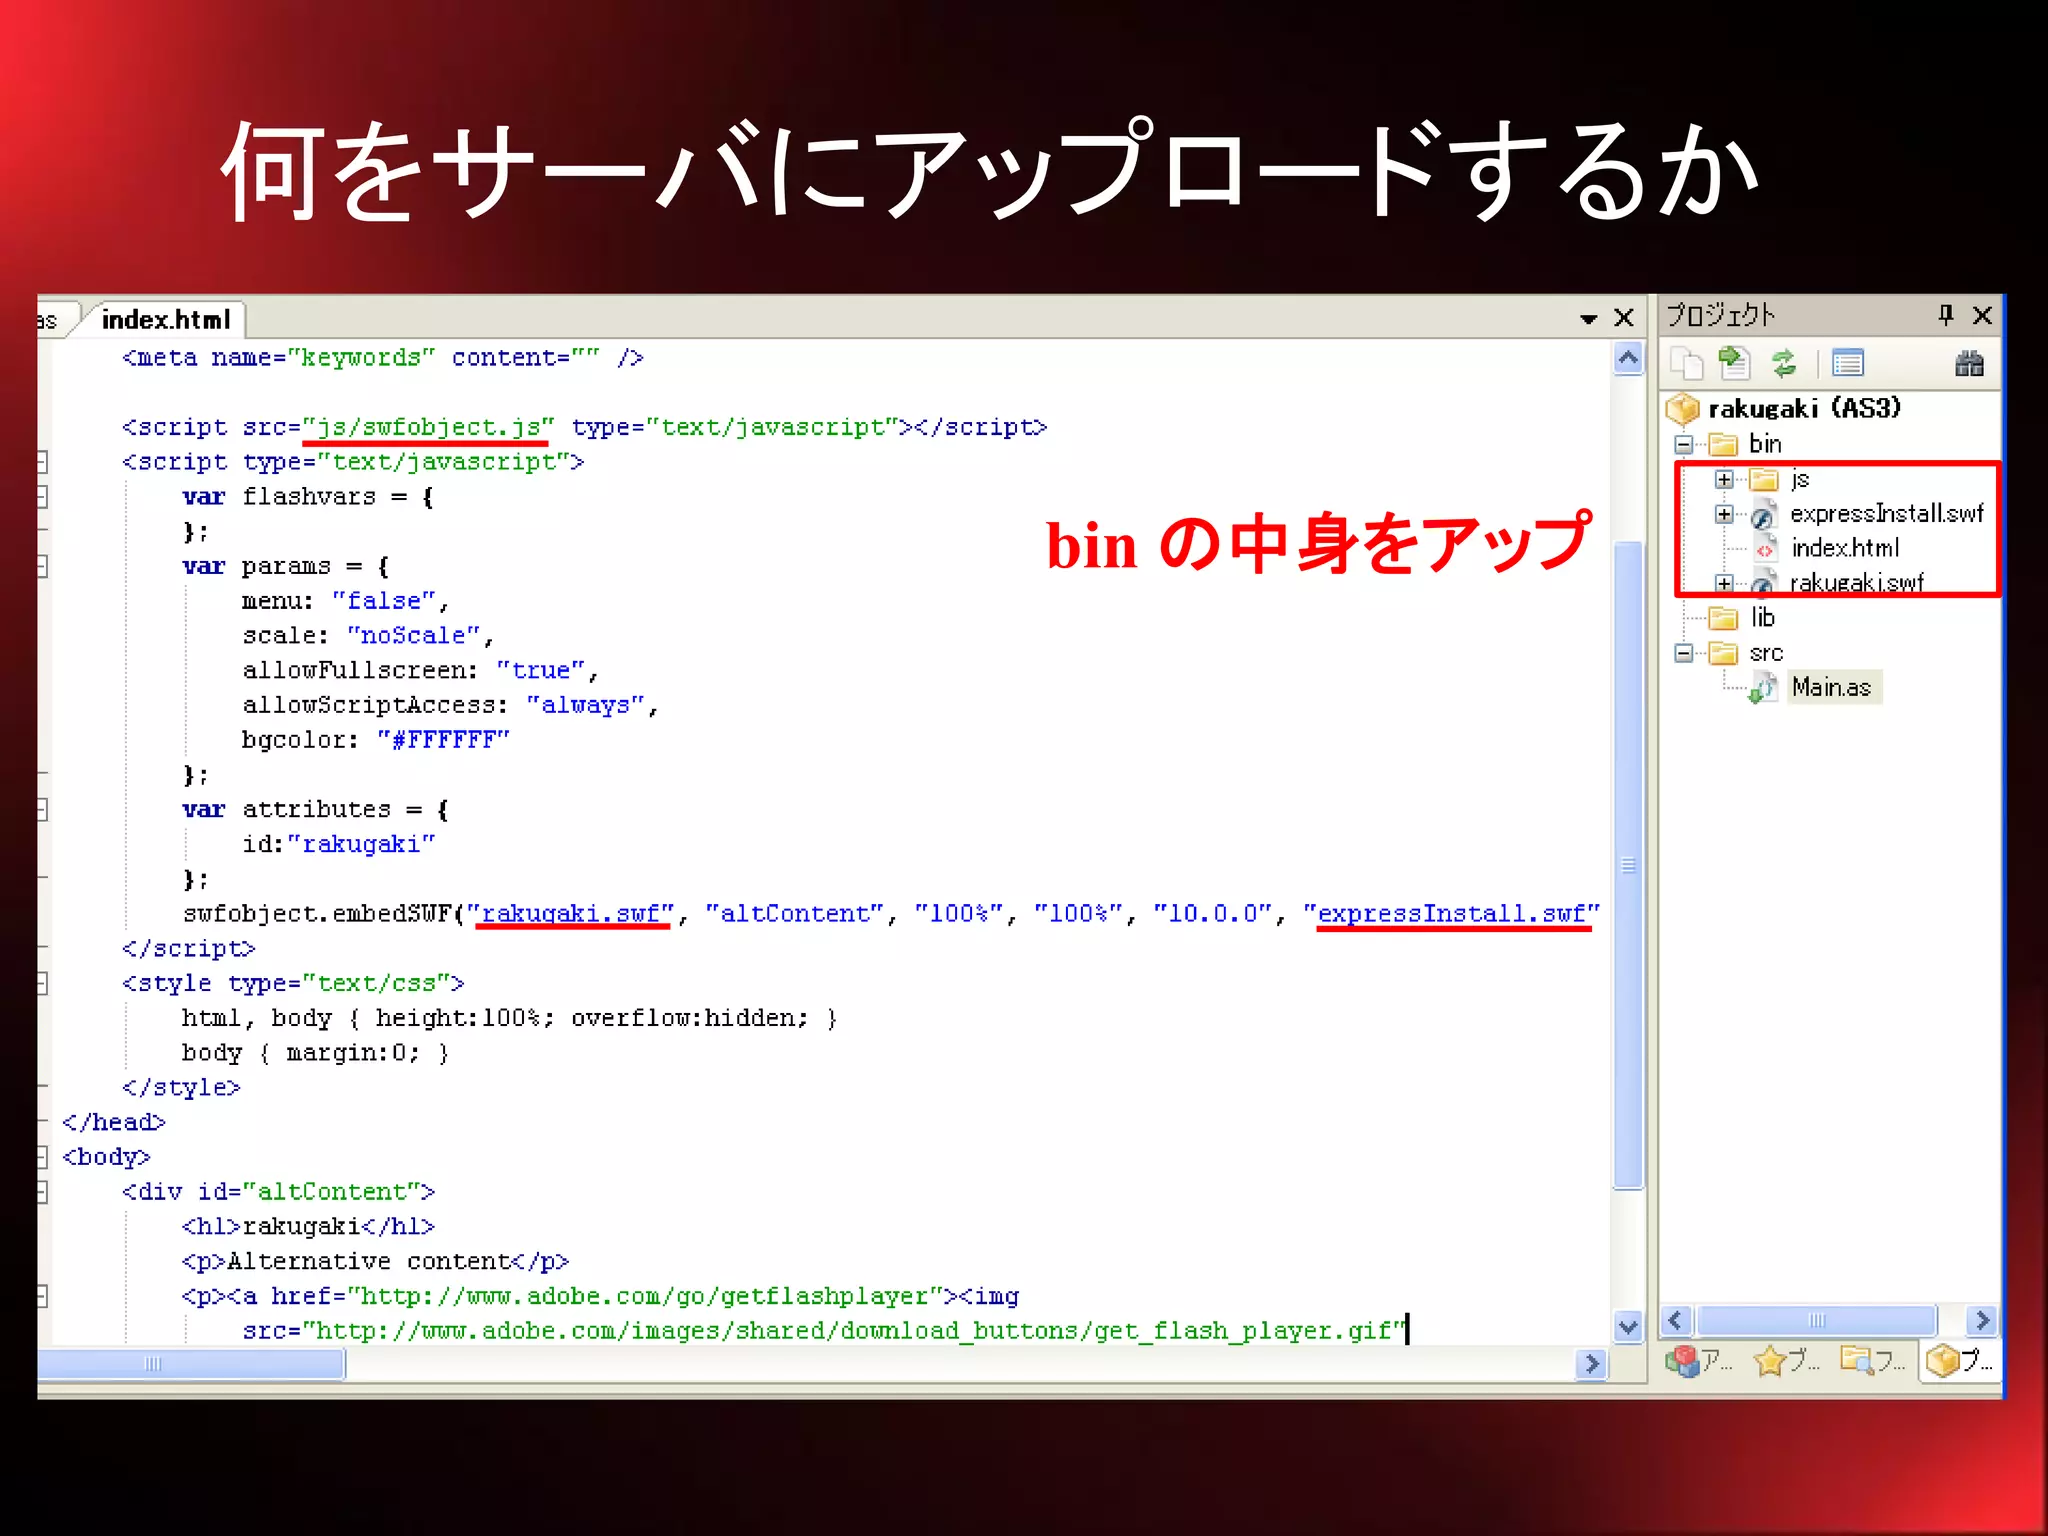Screen dimensions: 2048x1536
Task: Click the editor vertical scrollbar thumb
Action: (1629, 865)
